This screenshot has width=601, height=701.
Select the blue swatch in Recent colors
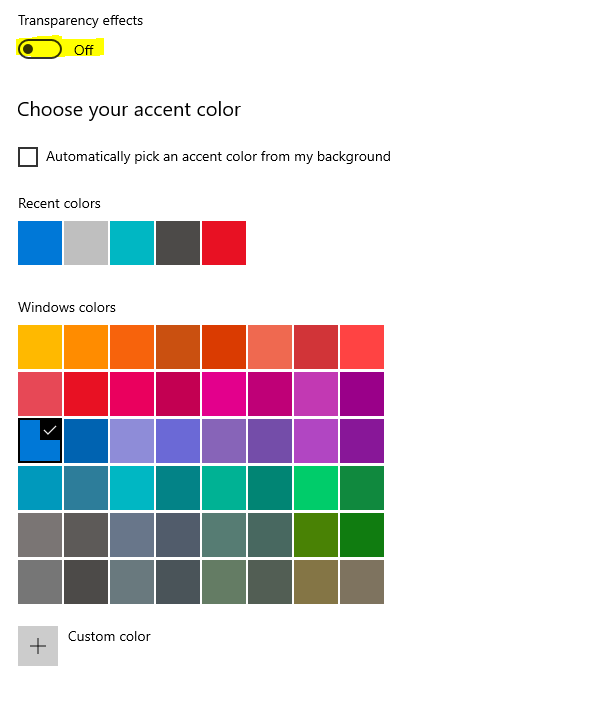click(x=40, y=243)
